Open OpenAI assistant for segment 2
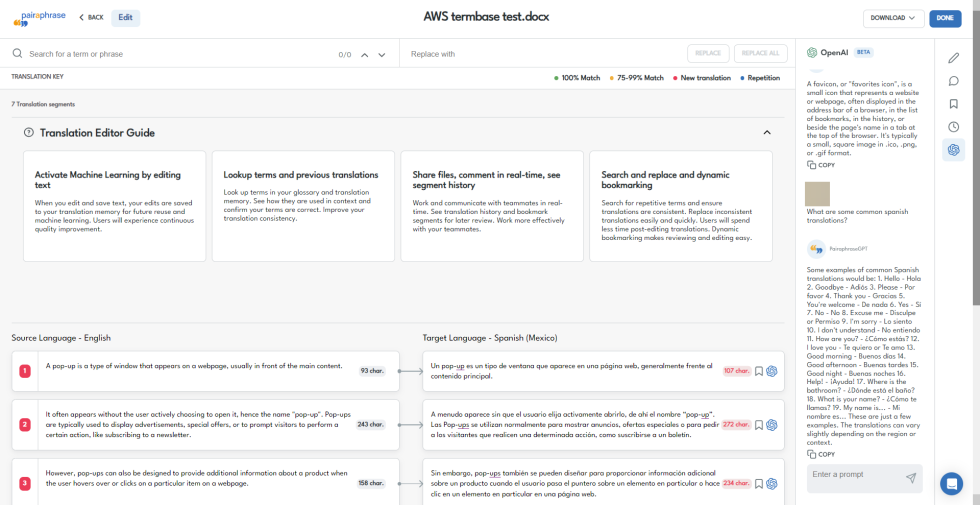The width and height of the screenshot is (980, 505). pos(772,424)
